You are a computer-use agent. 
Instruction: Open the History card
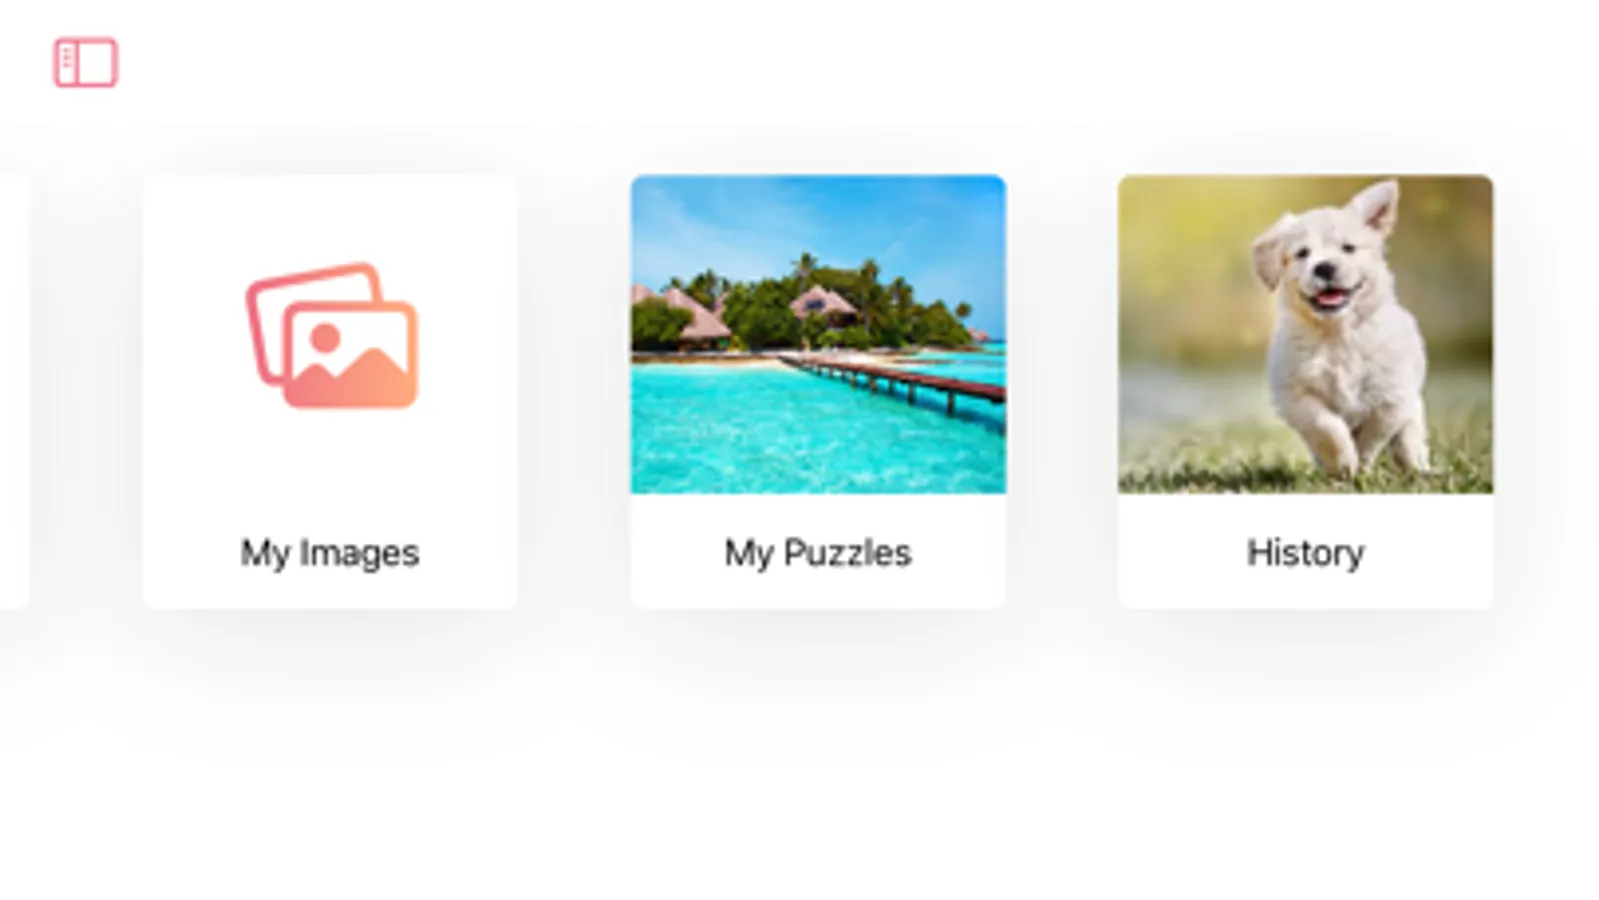tap(1305, 391)
